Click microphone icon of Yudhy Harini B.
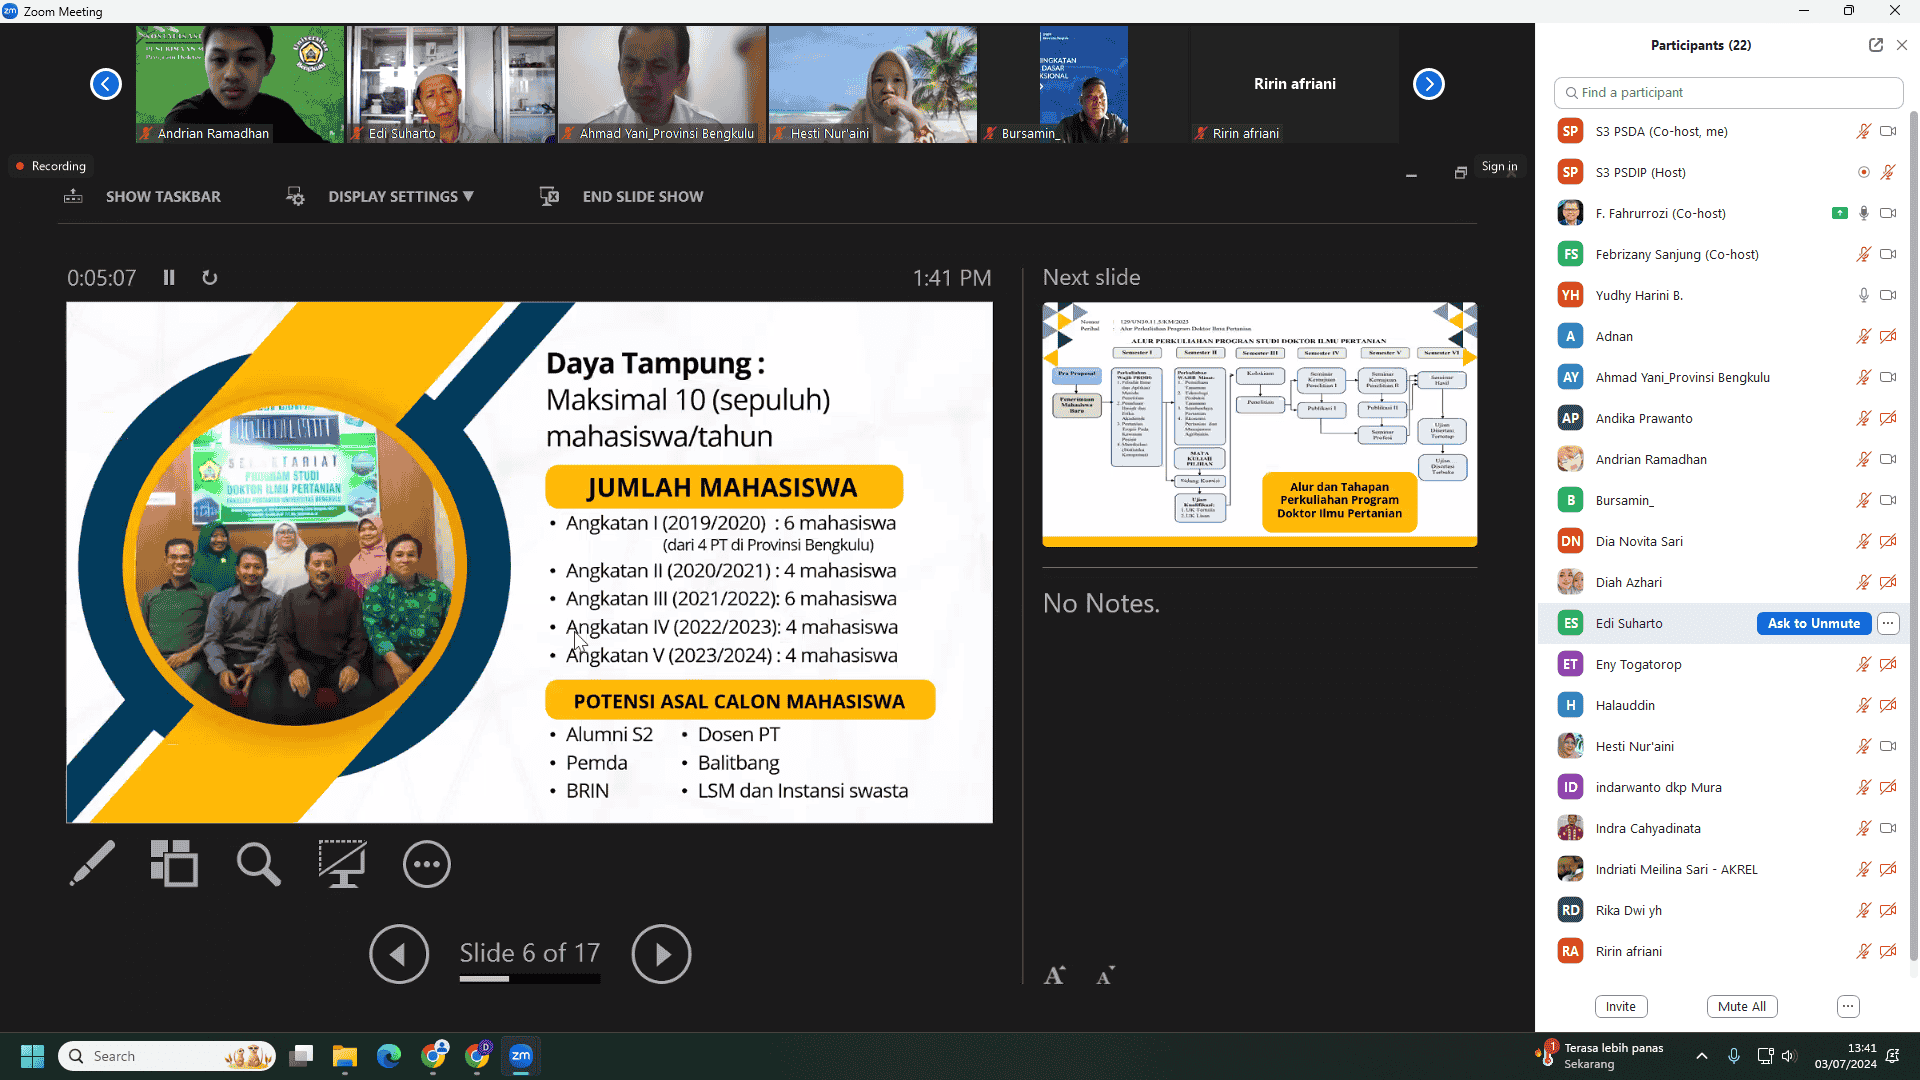 click(1863, 295)
